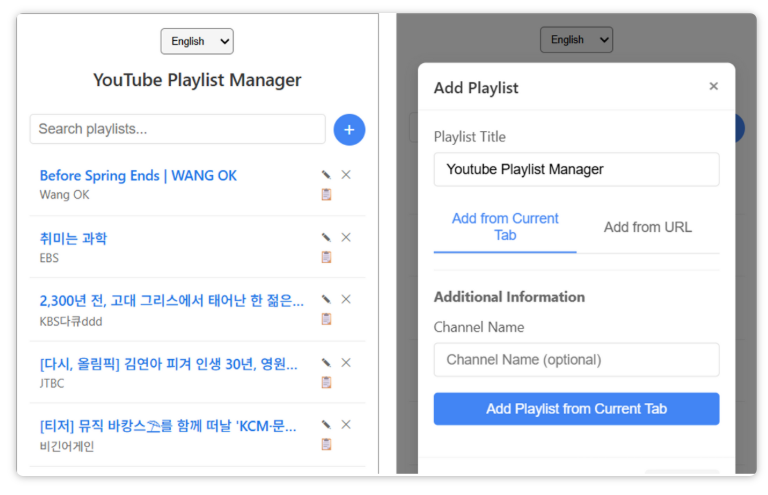
Task: Open the English language dropdown behind the Add Playlist dialog
Action: tap(576, 40)
